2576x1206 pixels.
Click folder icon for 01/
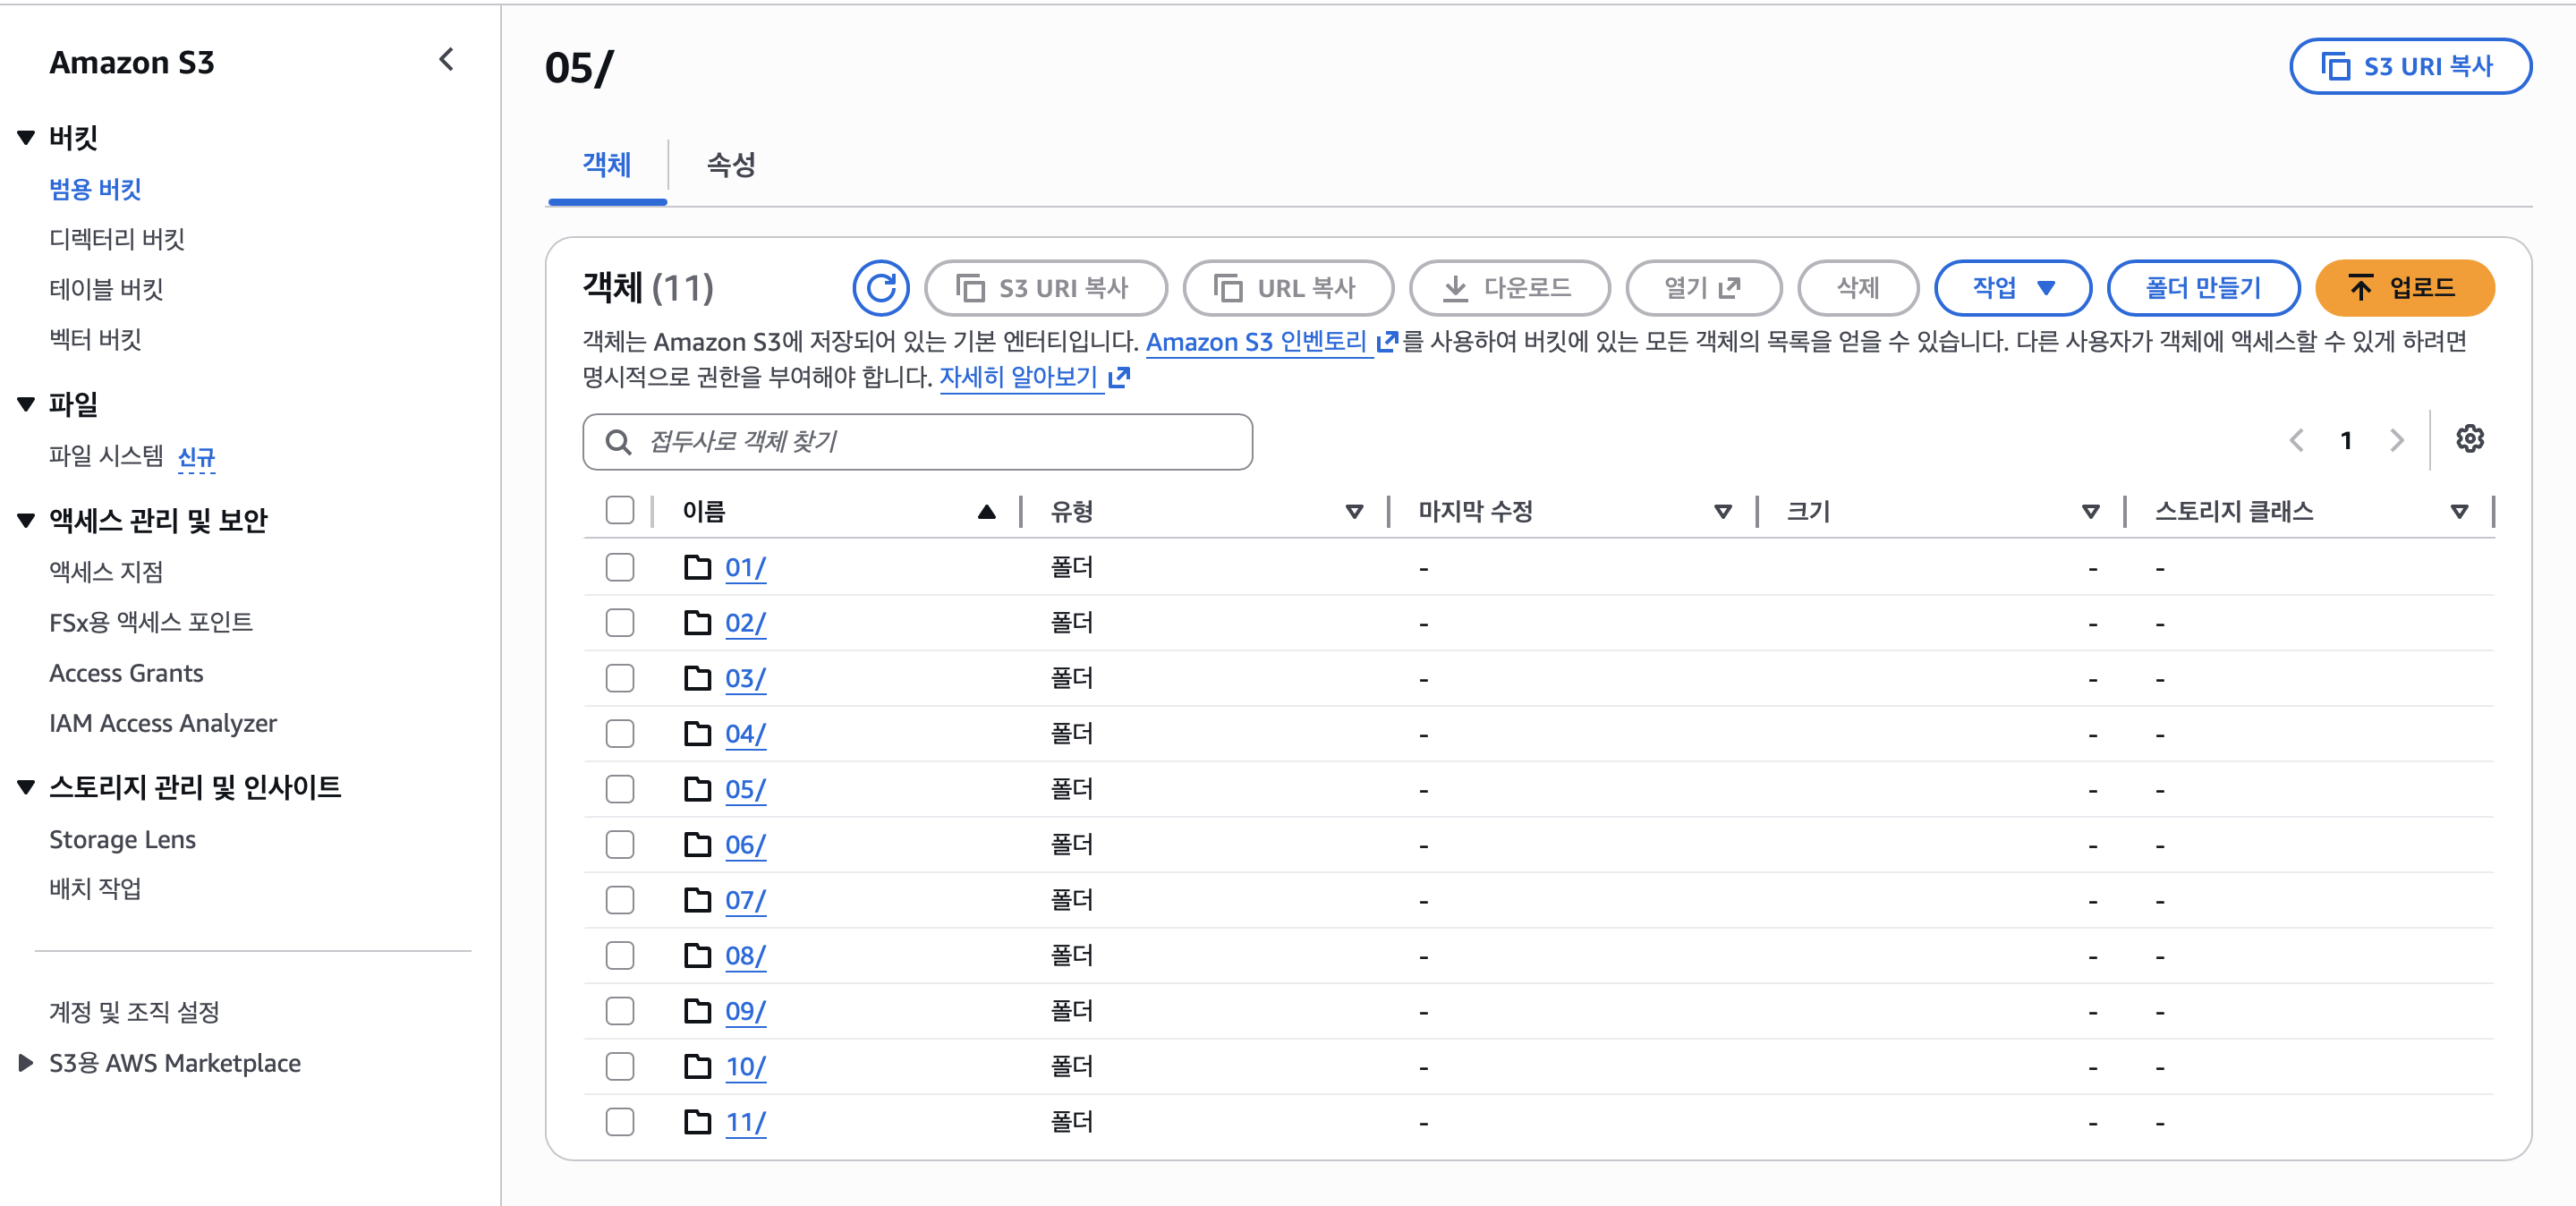[697, 567]
